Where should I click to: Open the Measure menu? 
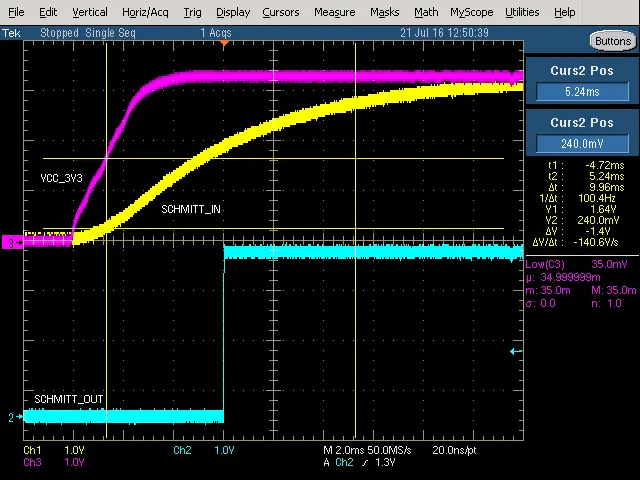[x=334, y=12]
